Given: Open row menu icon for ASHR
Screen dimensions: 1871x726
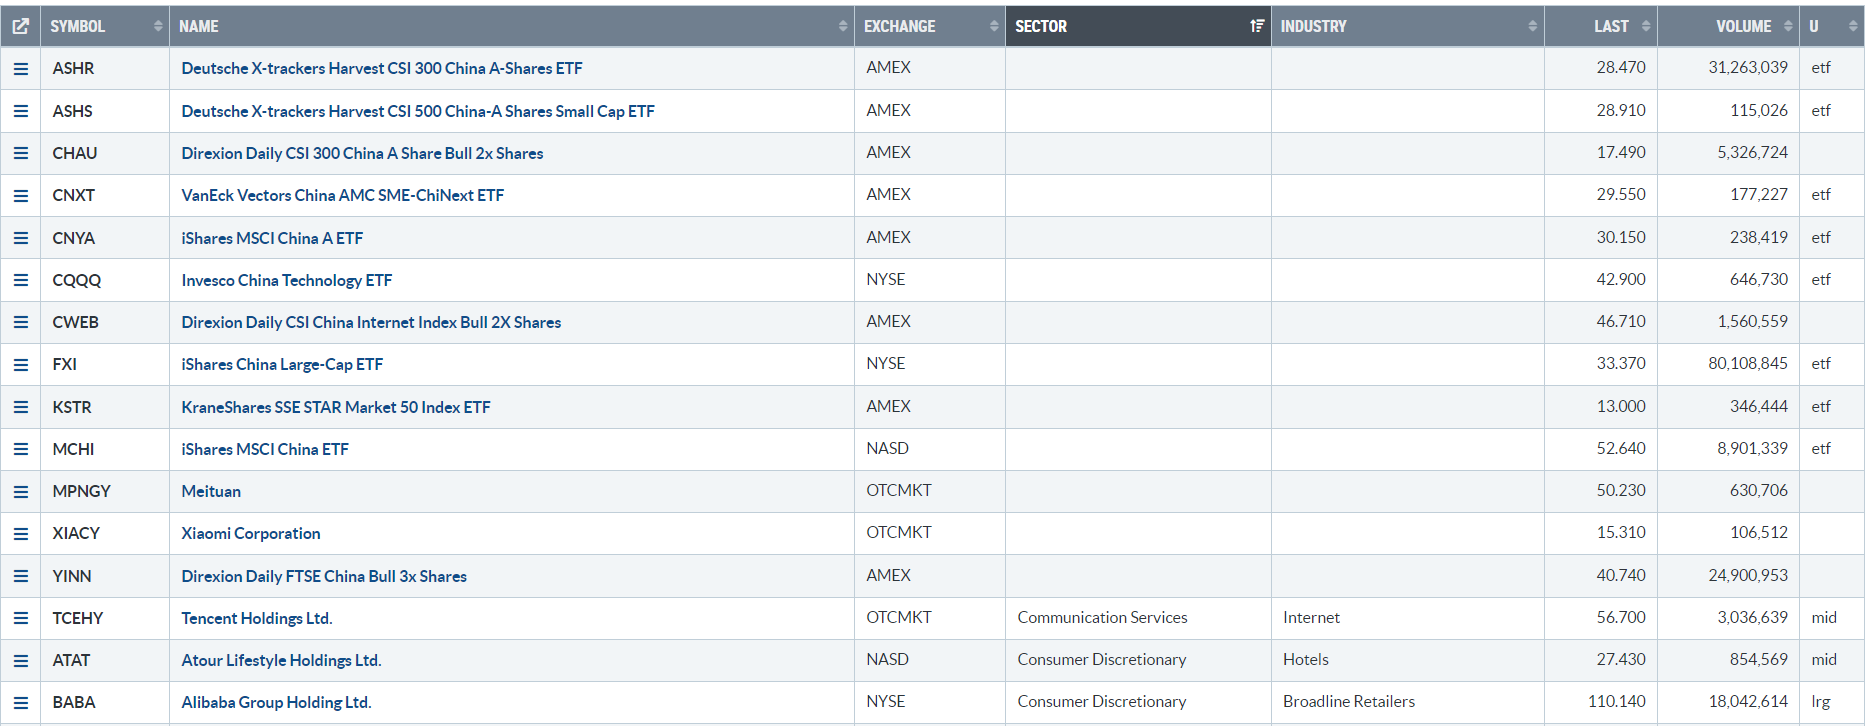Looking at the screenshot, I should point(20,69).
